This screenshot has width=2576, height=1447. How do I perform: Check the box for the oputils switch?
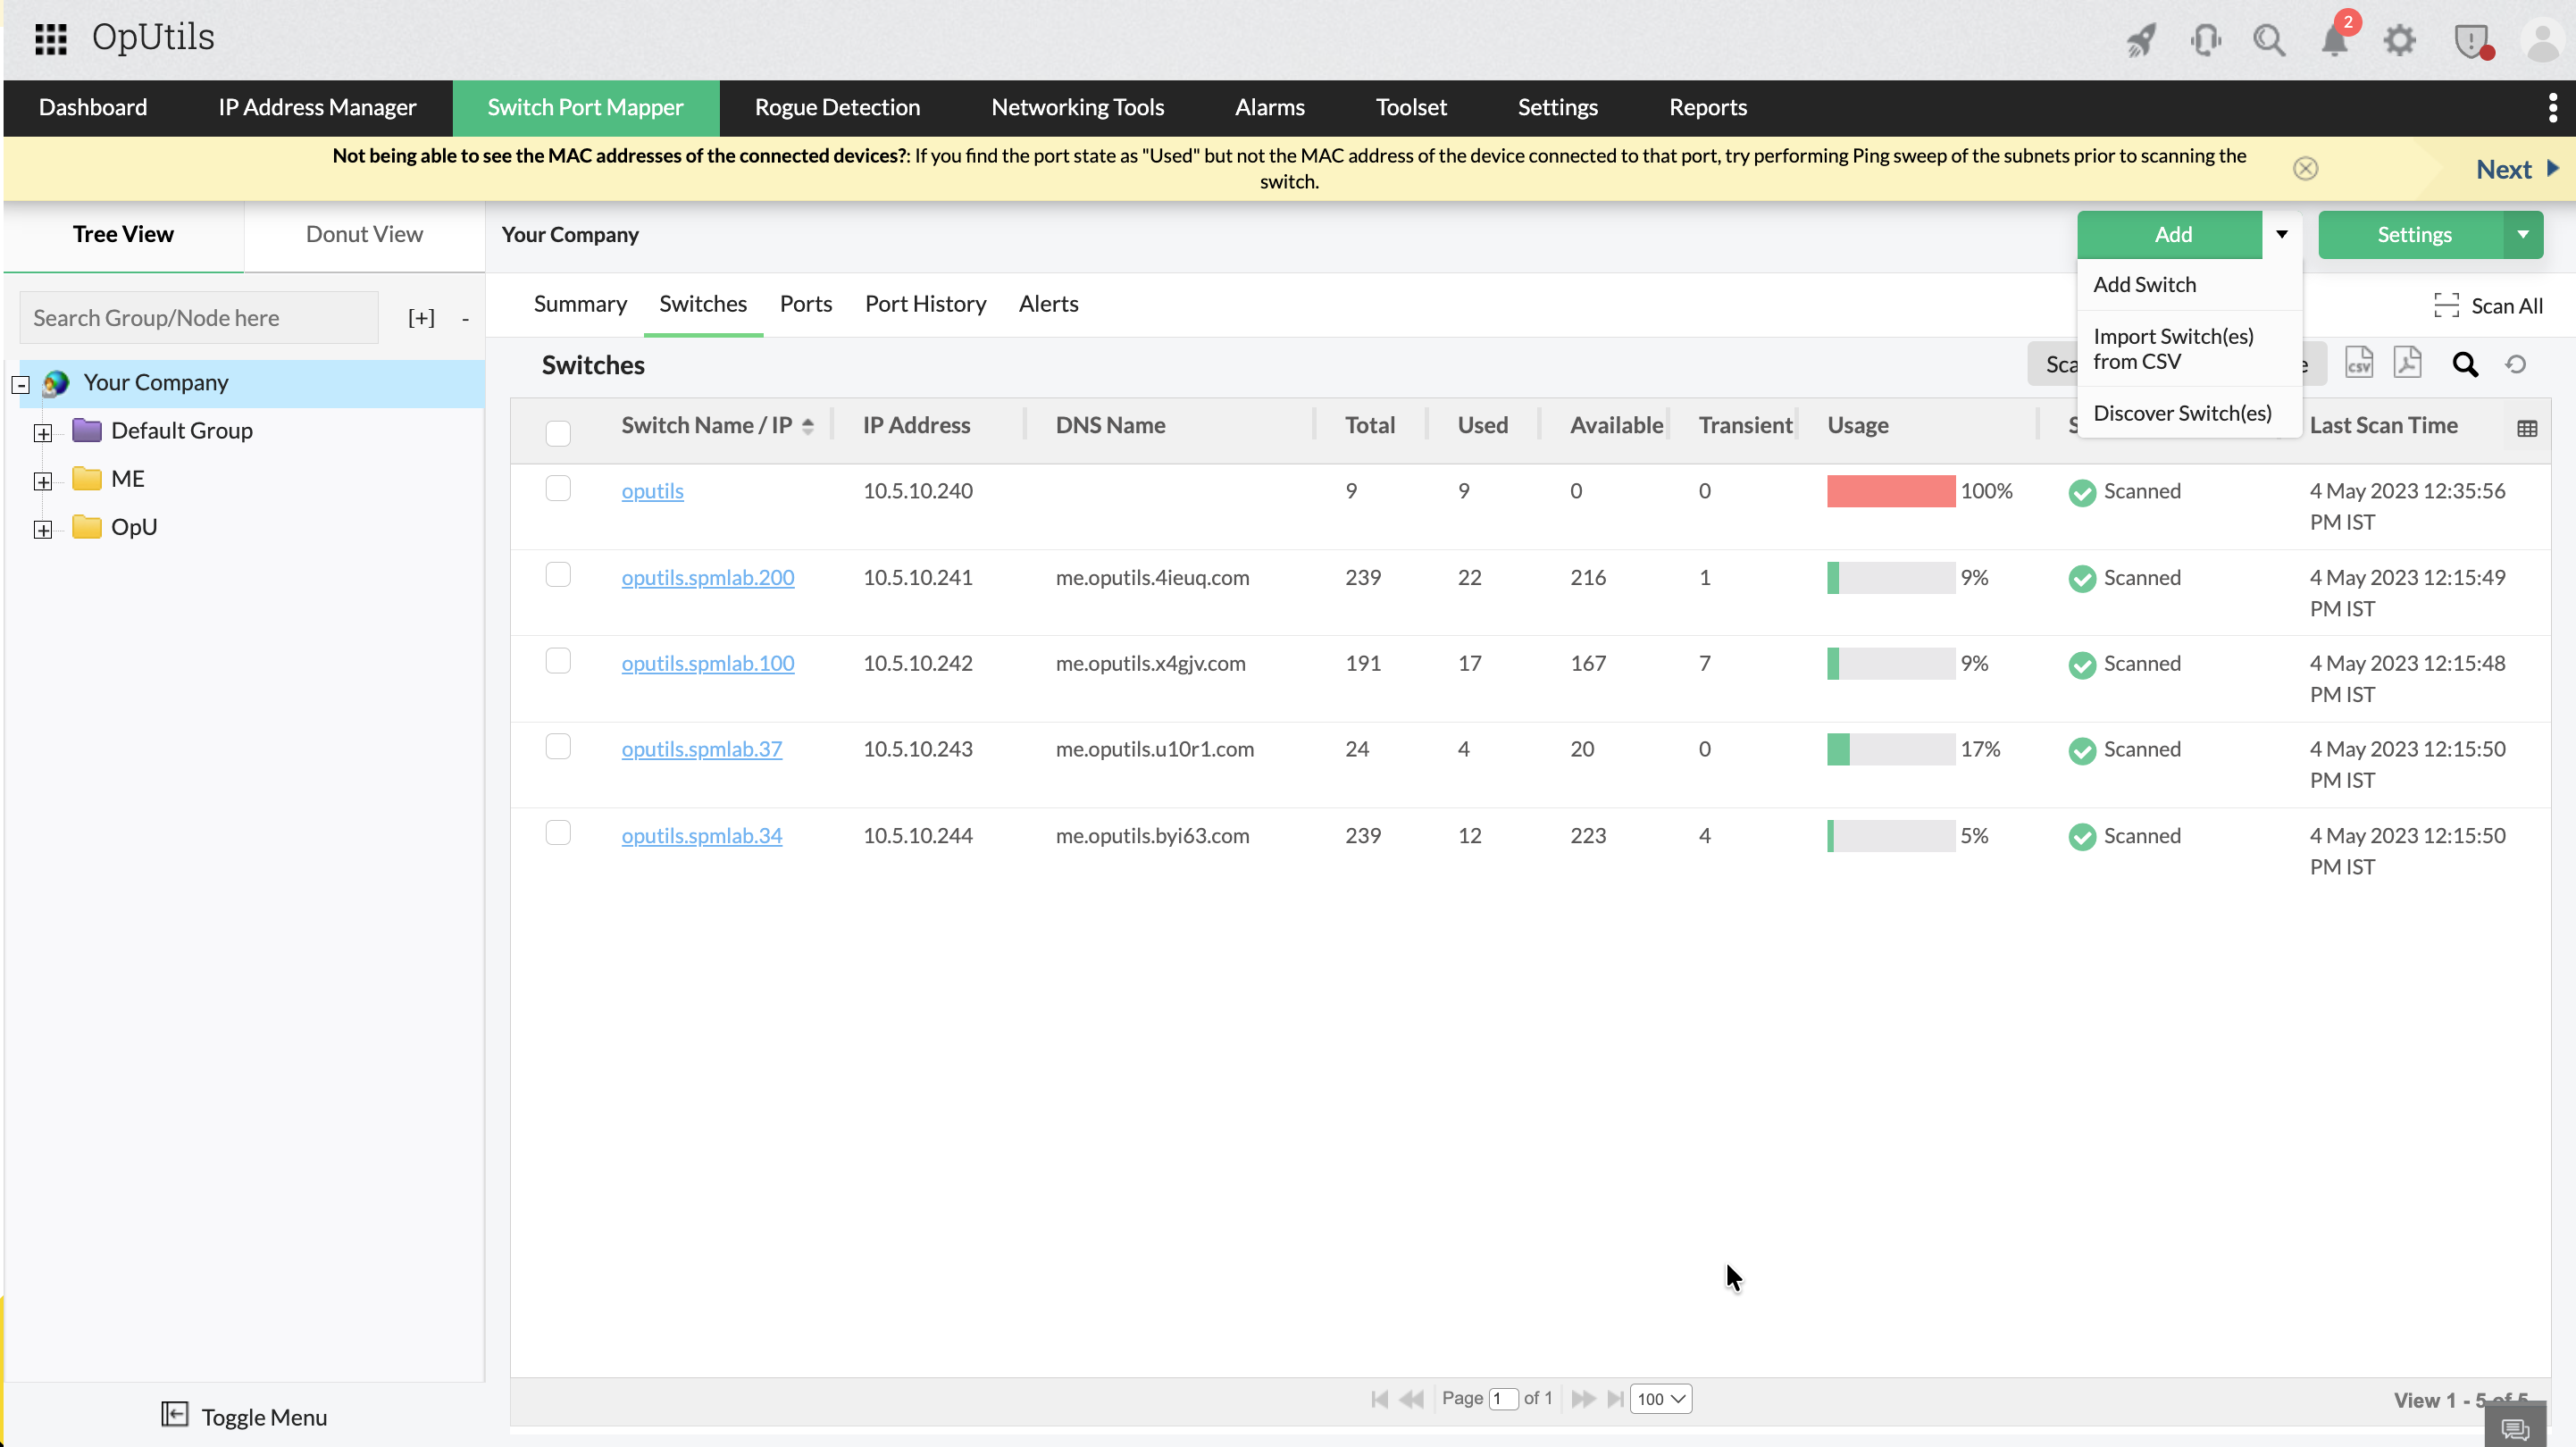pos(558,489)
